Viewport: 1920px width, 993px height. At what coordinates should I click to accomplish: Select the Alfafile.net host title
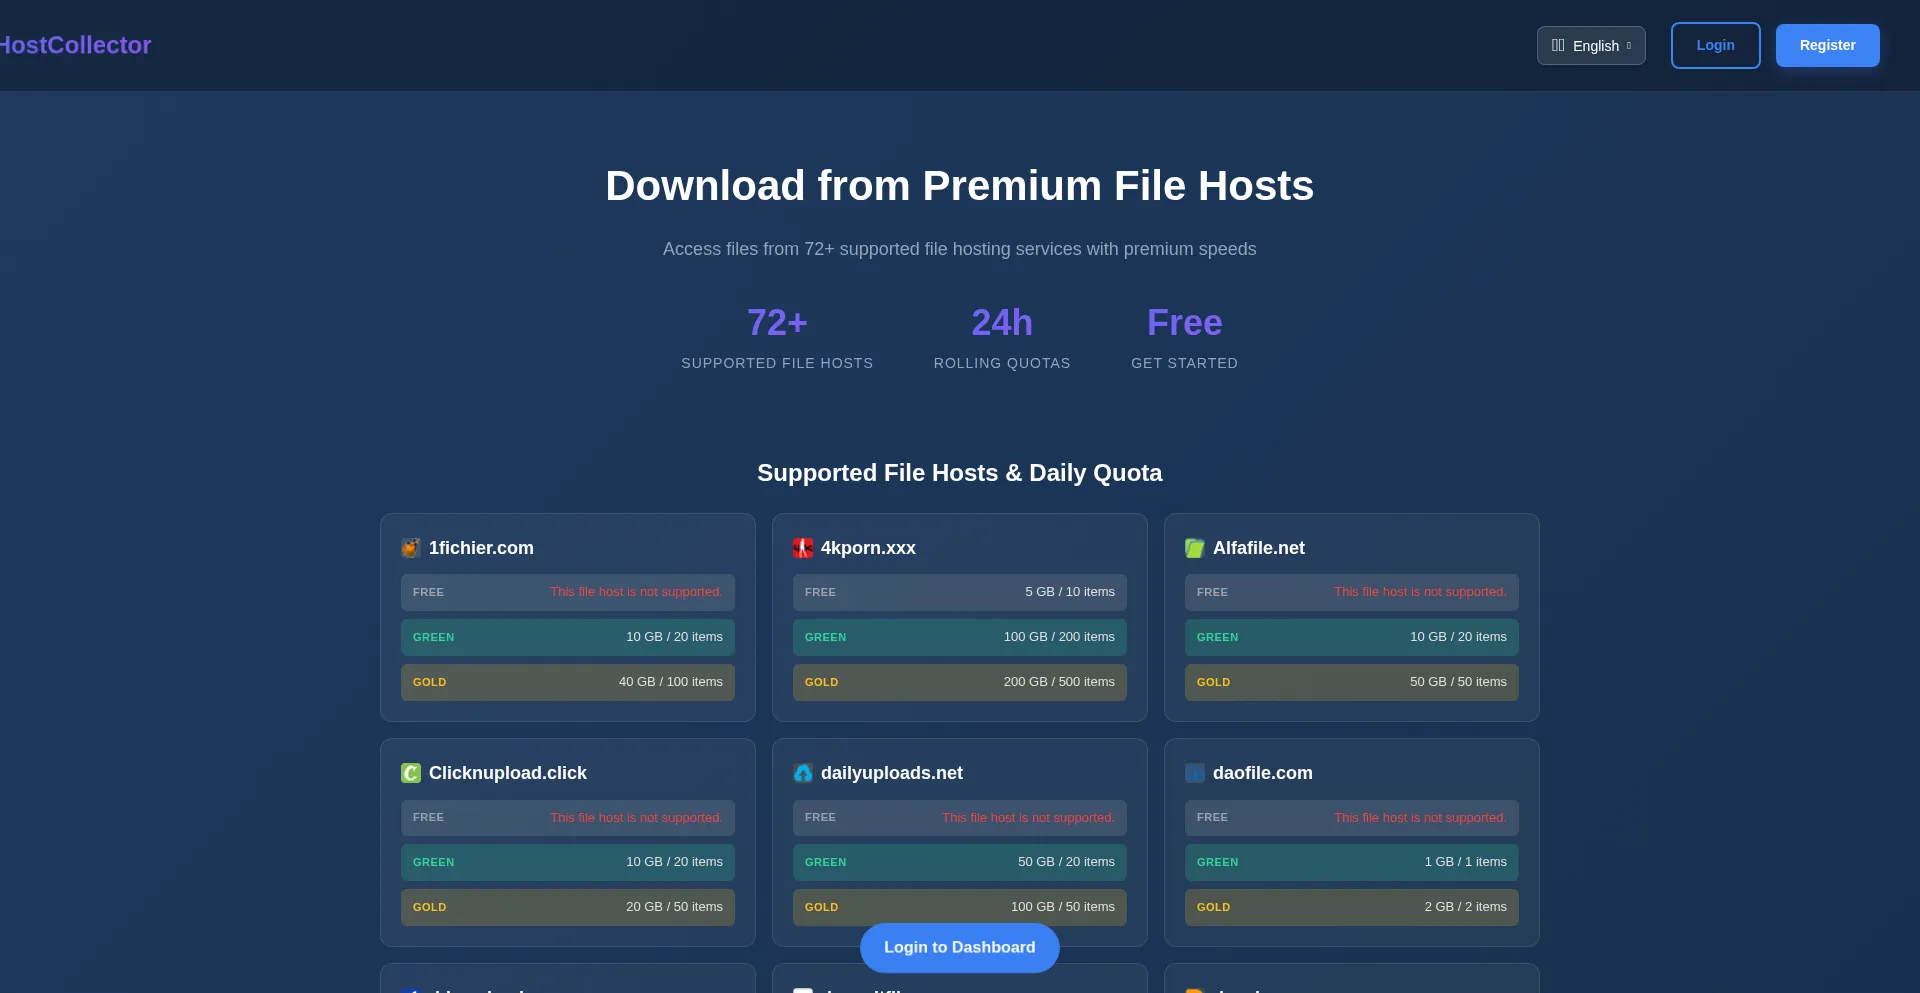1258,548
